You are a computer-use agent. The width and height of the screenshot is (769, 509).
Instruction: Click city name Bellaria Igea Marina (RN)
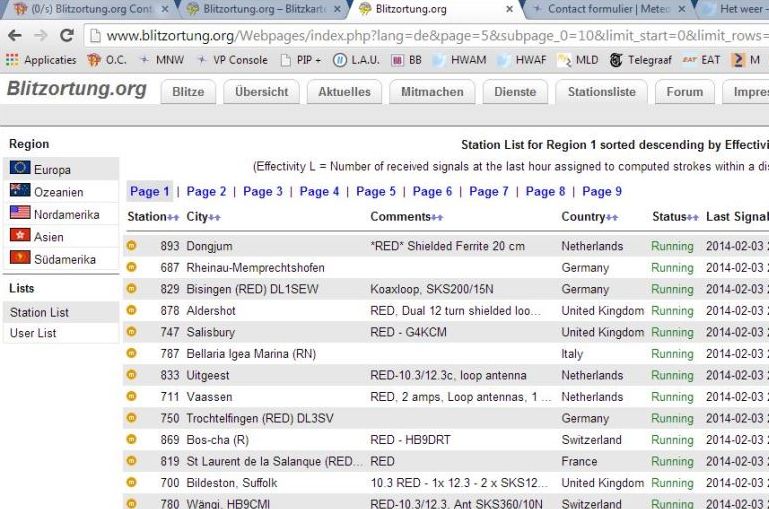tap(251, 354)
